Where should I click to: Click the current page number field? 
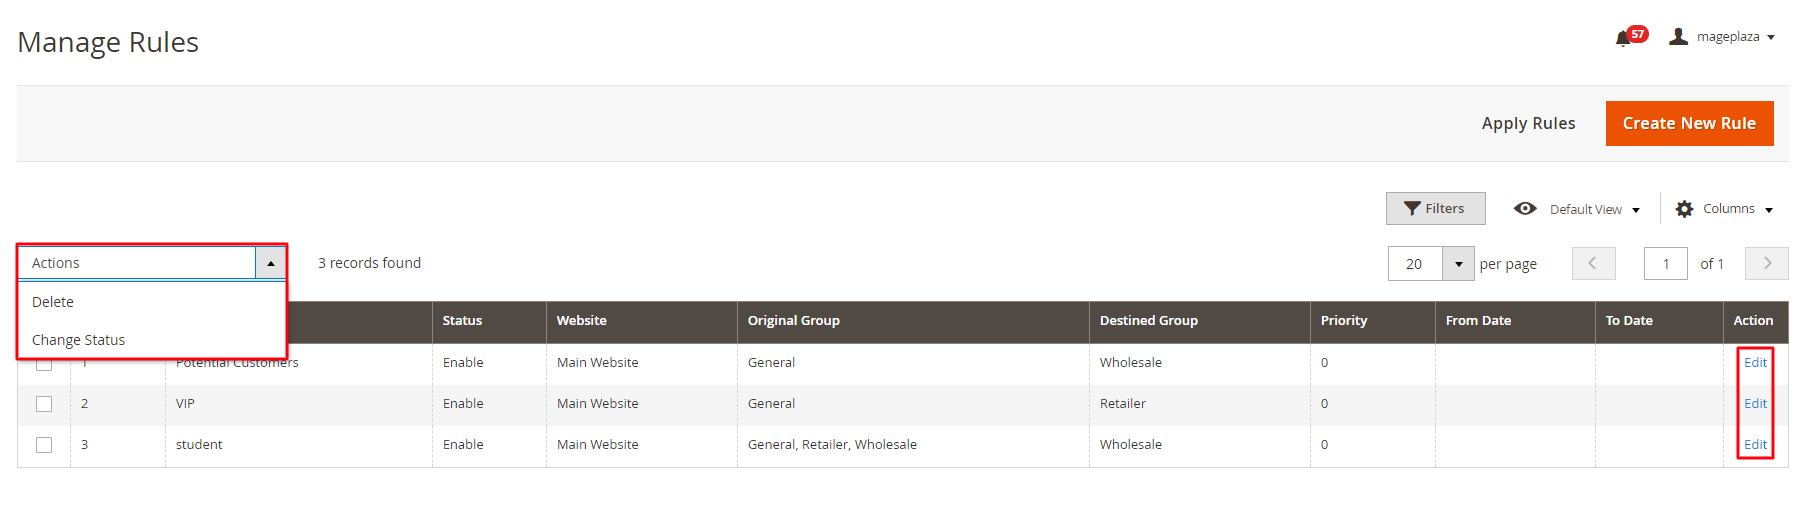(1665, 264)
